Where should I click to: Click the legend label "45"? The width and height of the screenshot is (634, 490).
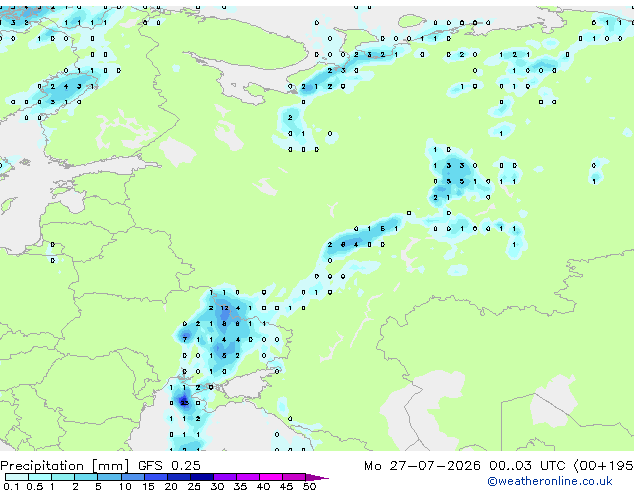(286, 486)
